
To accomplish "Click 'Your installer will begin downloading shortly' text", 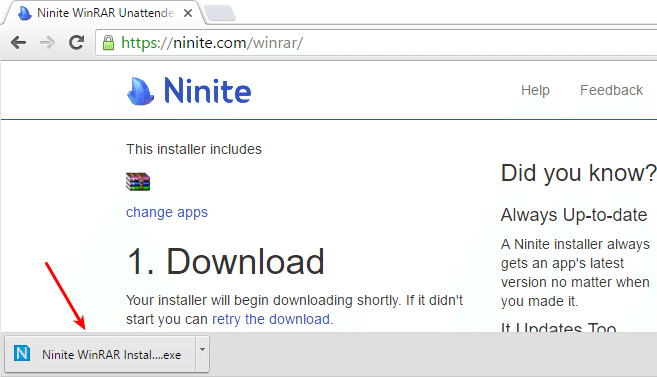I will (x=263, y=300).
